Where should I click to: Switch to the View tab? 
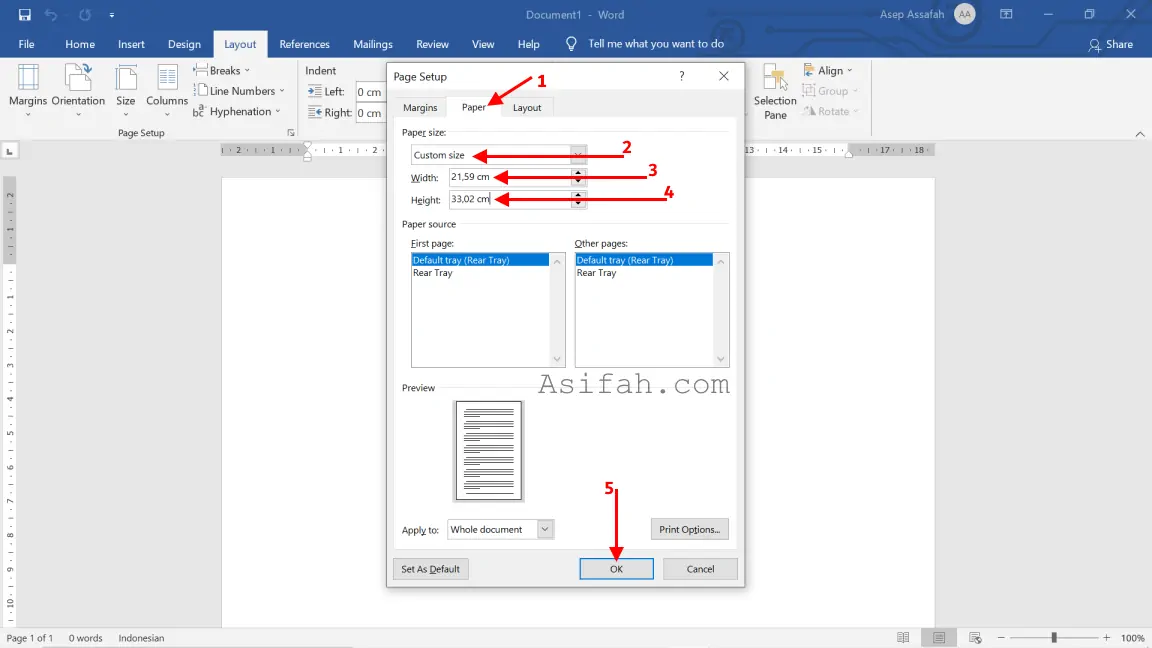pos(483,44)
